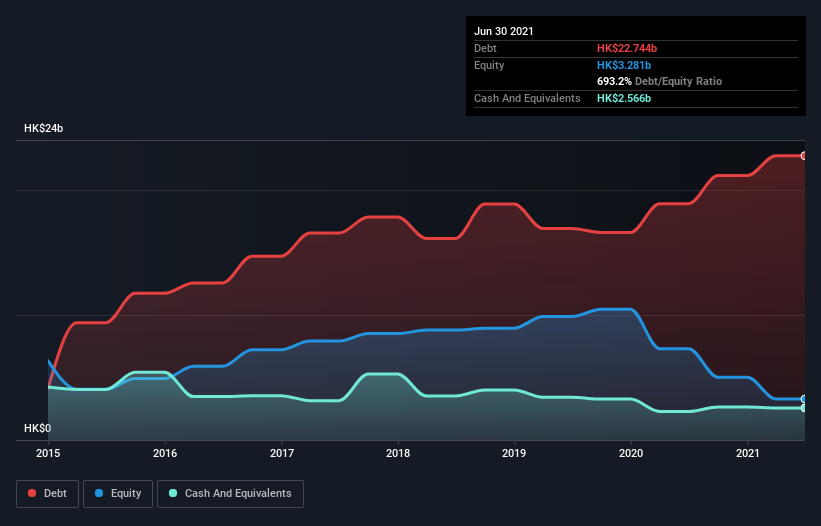Toggle Cash And Equivalents legend button
This screenshot has height=526, width=821.
click(230, 494)
